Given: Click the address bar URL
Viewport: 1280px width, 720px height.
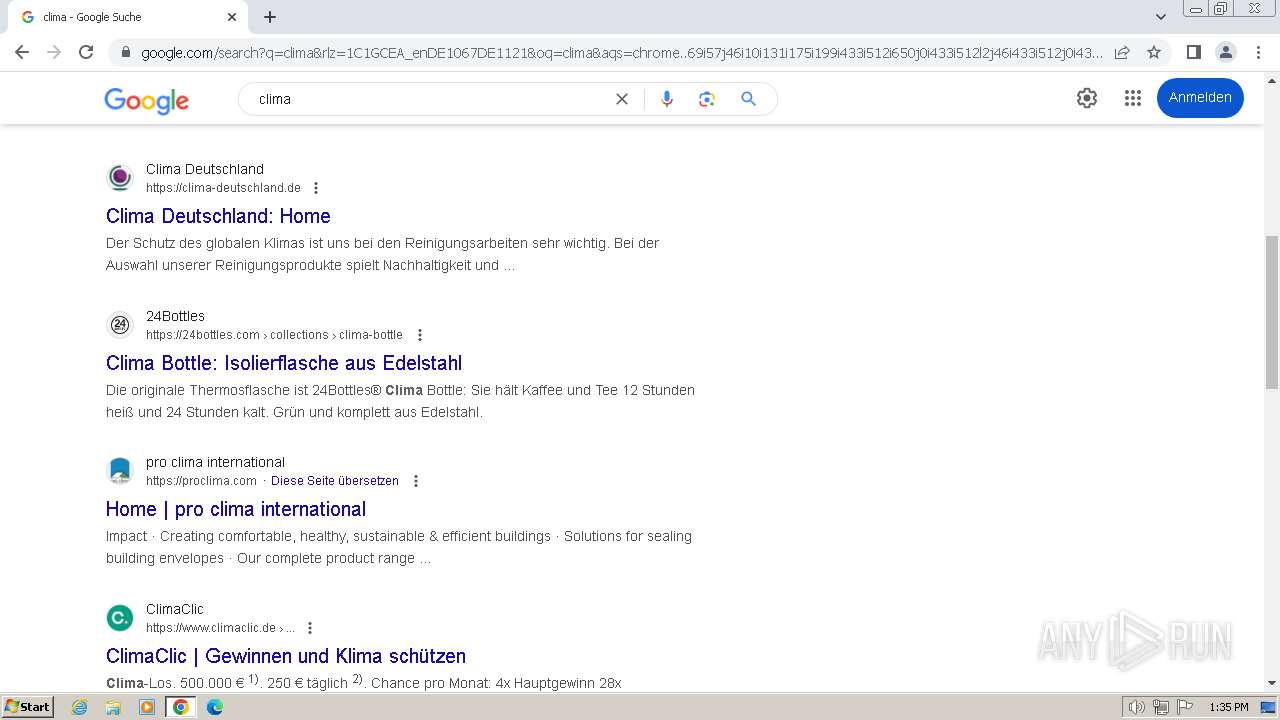Looking at the screenshot, I should tap(620, 52).
